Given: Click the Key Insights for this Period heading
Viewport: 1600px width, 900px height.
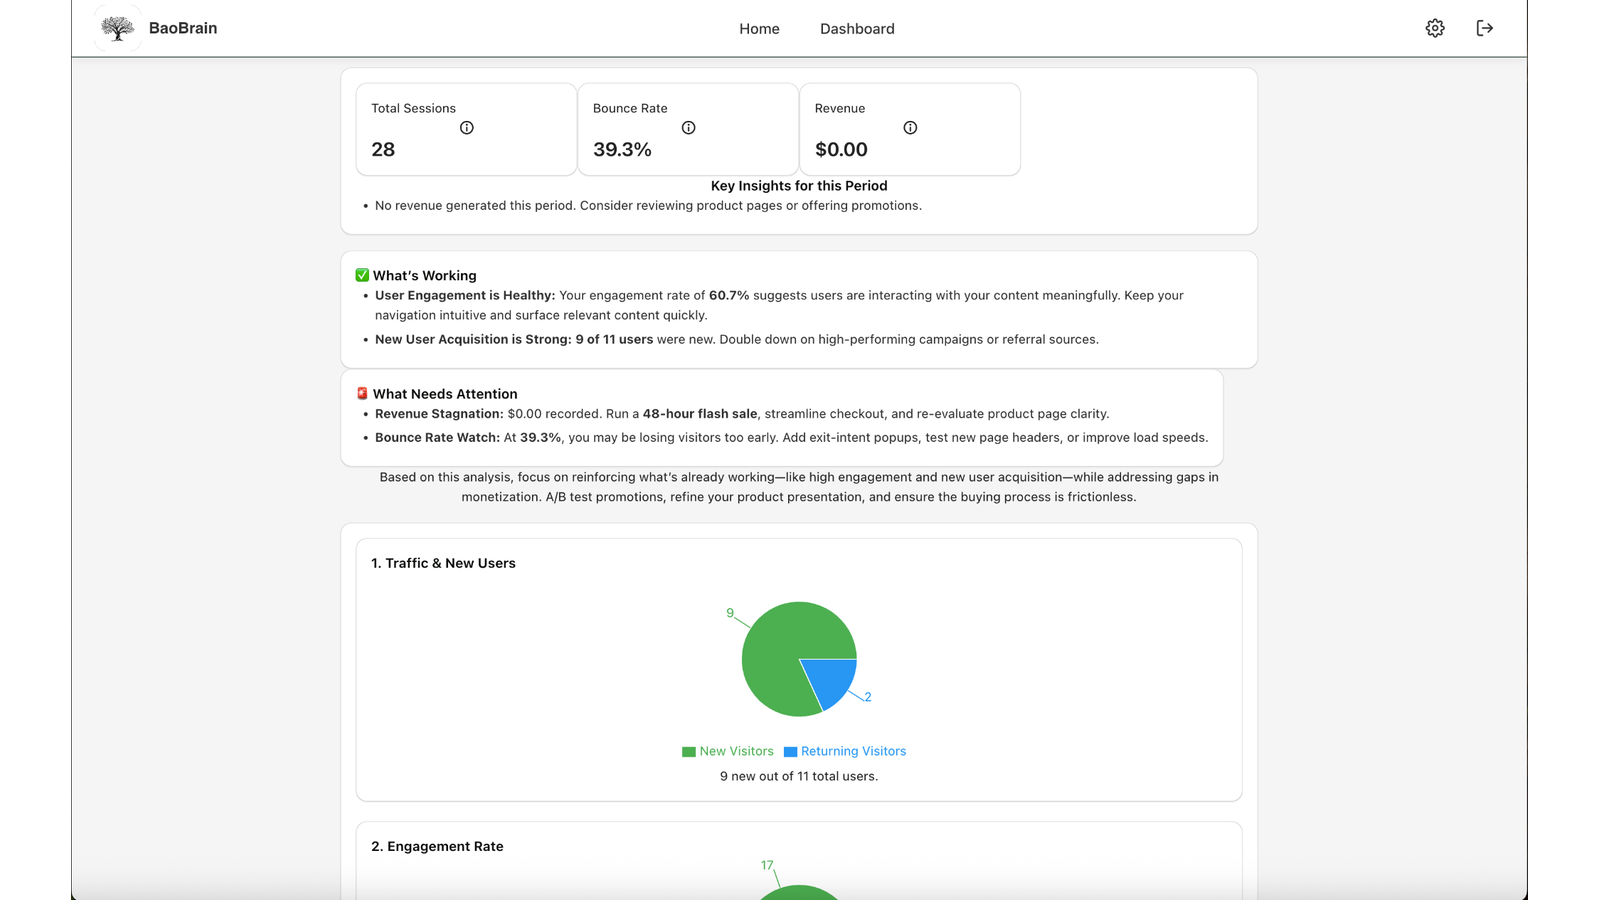Looking at the screenshot, I should click(x=798, y=185).
